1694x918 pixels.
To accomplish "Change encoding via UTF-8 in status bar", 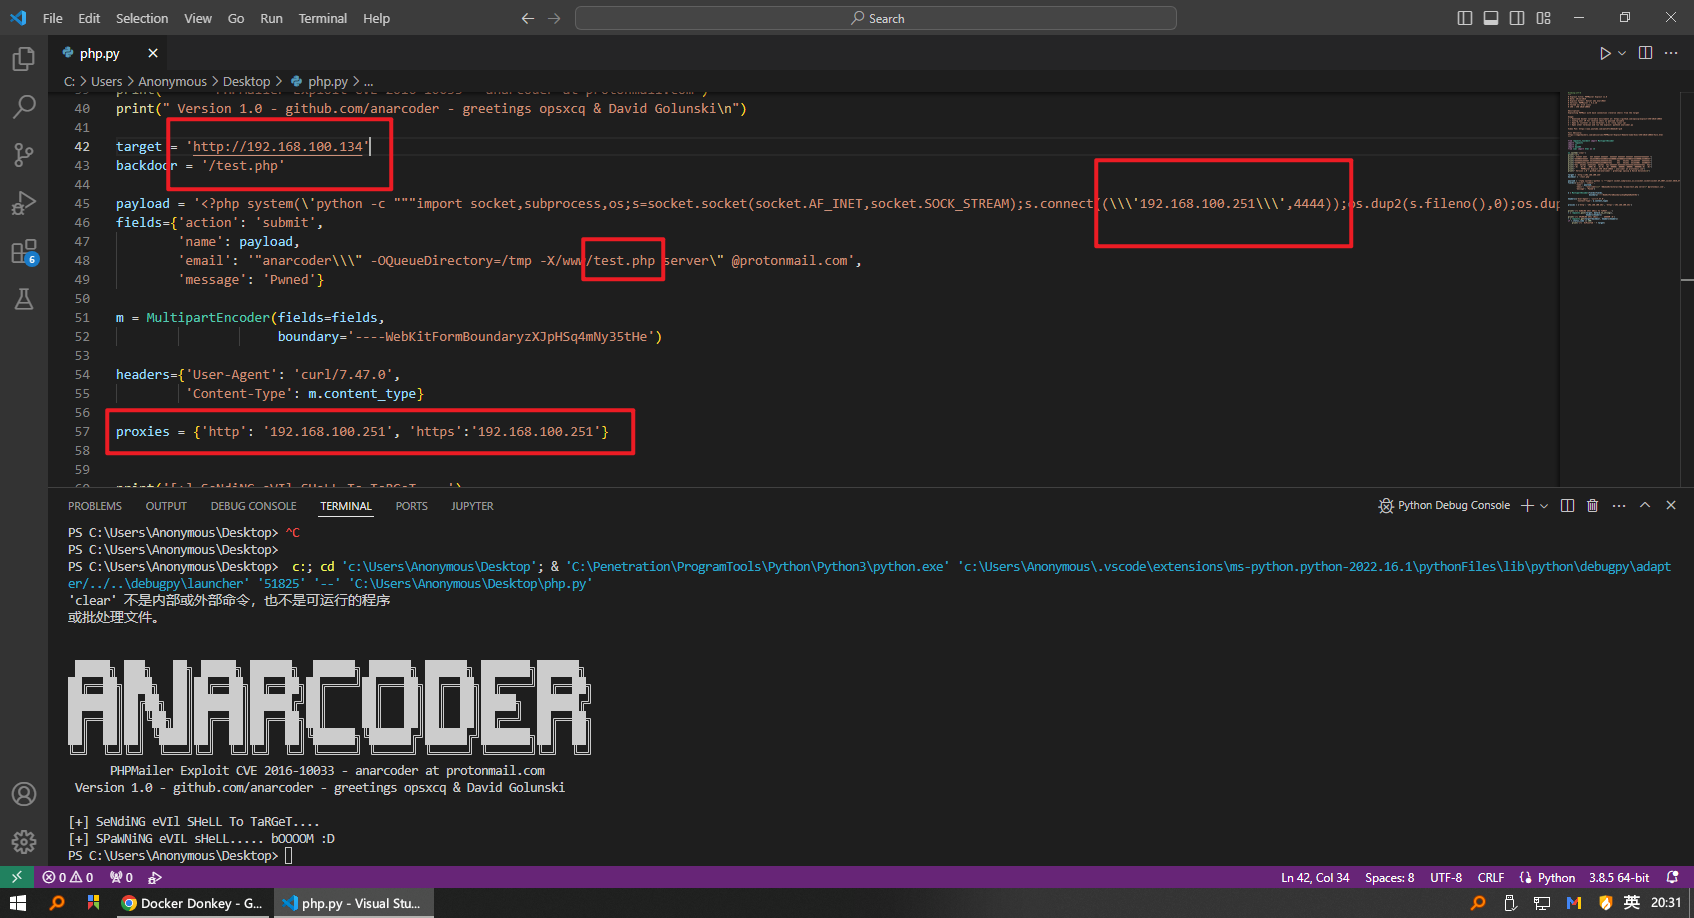I will point(1446,877).
